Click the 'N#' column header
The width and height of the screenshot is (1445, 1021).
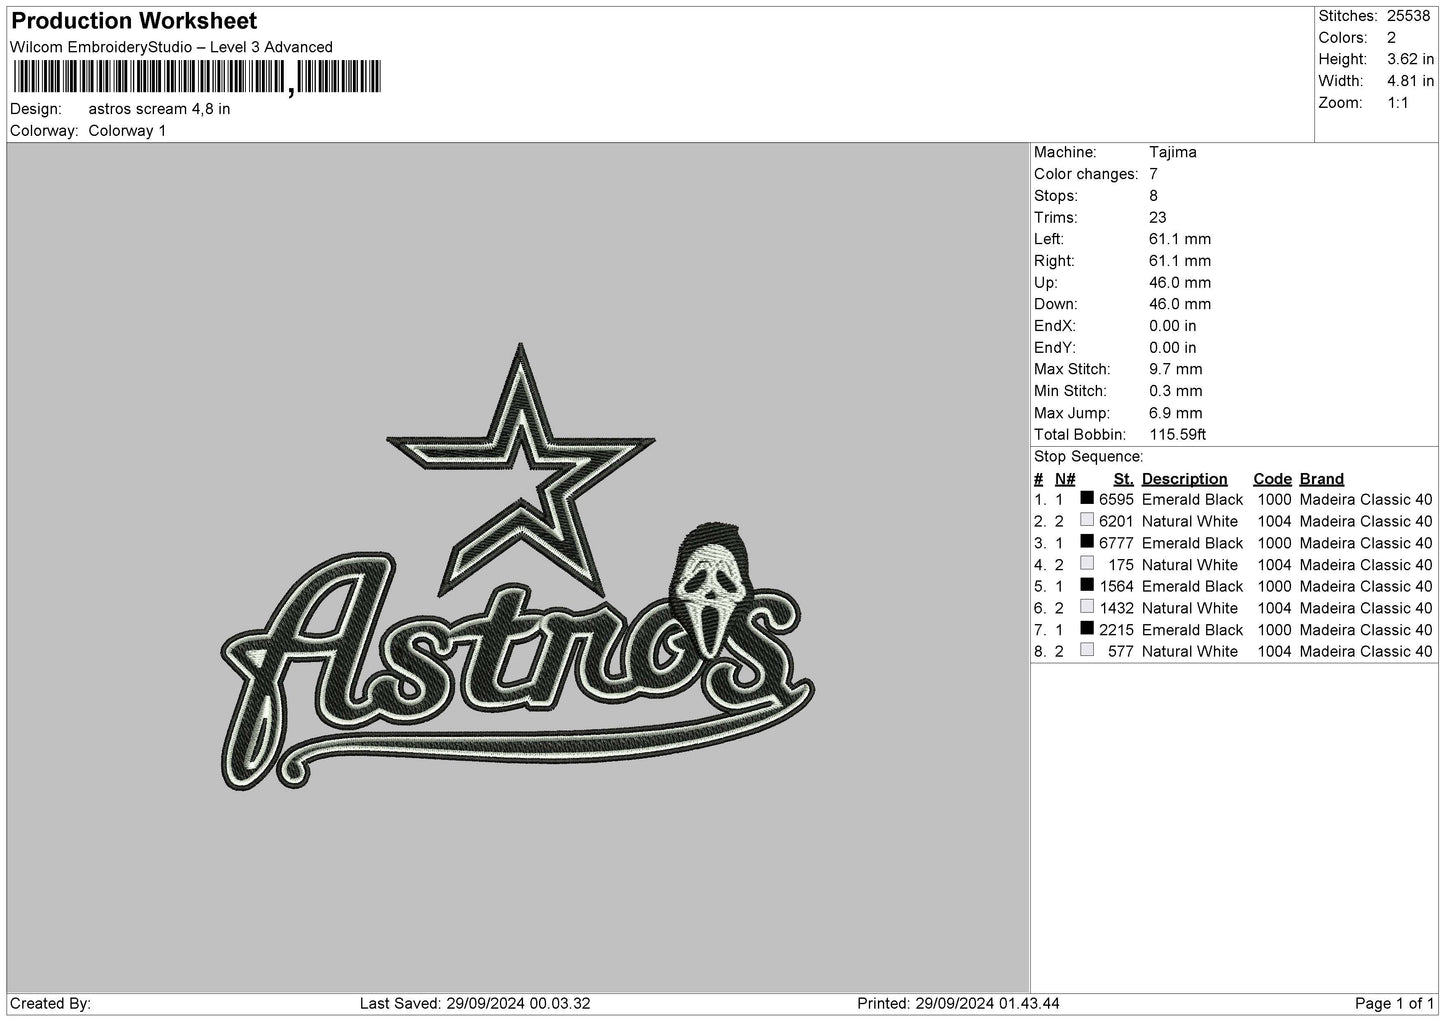tap(1065, 479)
